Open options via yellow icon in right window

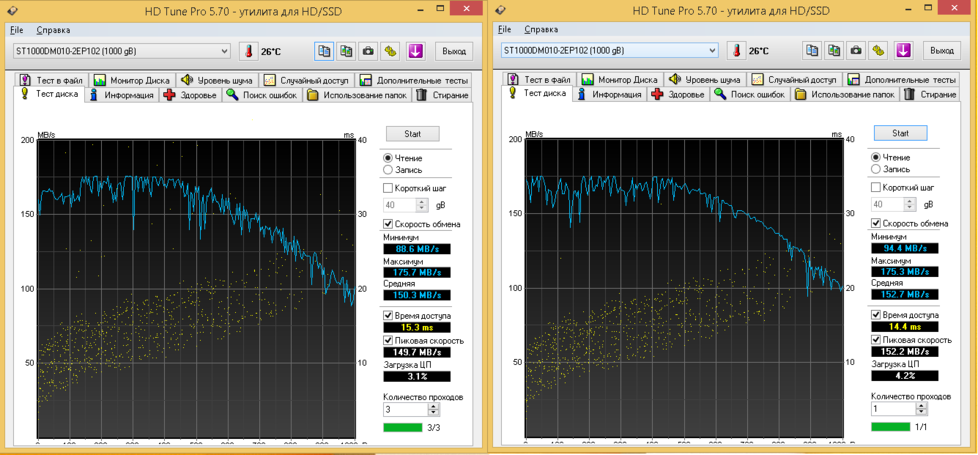878,51
